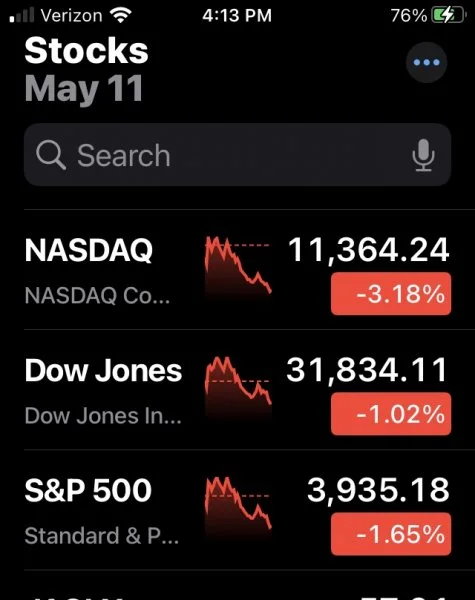Toggle the NASDAQ -3.18% change badge

pos(391,294)
